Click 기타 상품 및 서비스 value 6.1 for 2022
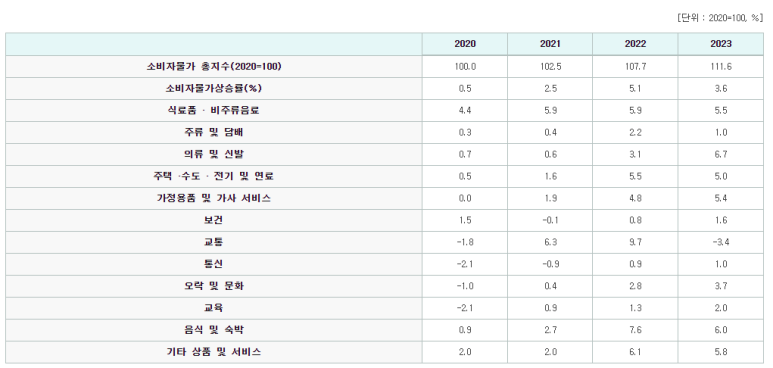773x368 pixels. coord(635,352)
